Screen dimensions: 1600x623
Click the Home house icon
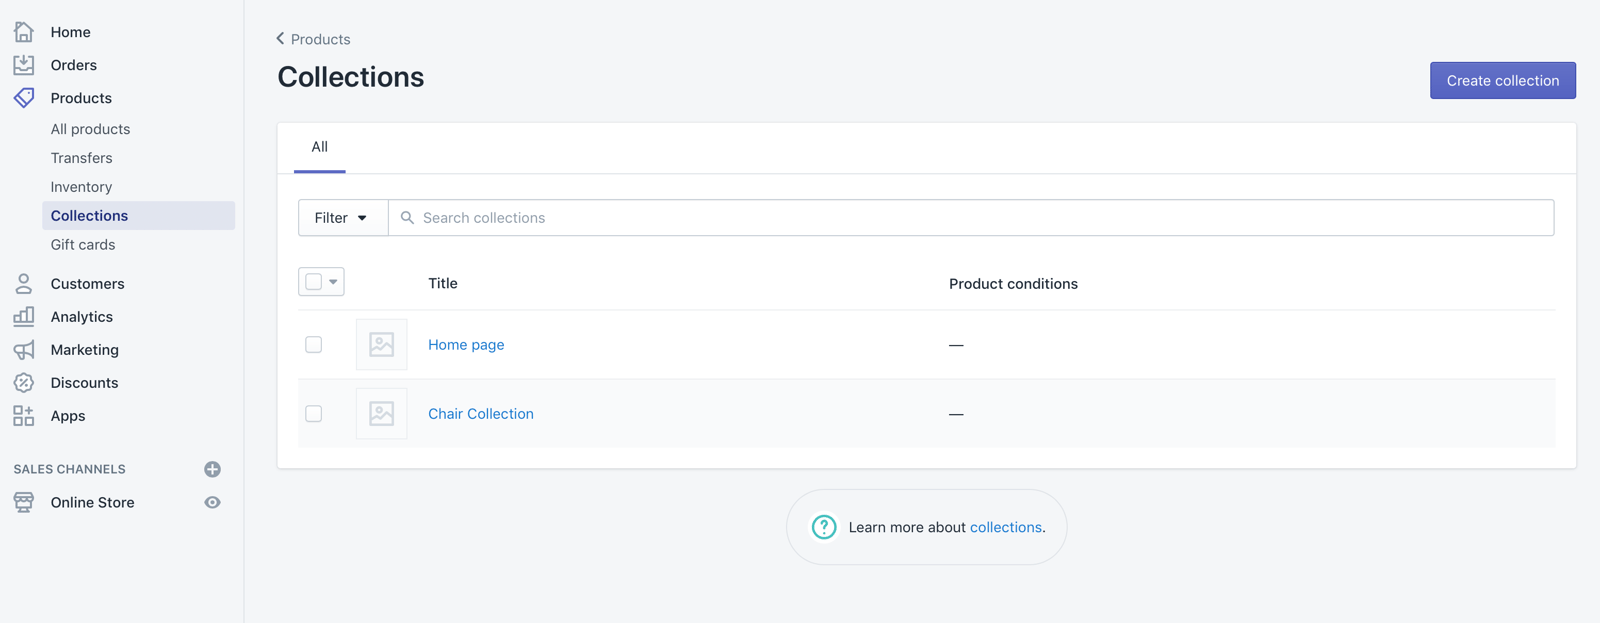[x=24, y=32]
